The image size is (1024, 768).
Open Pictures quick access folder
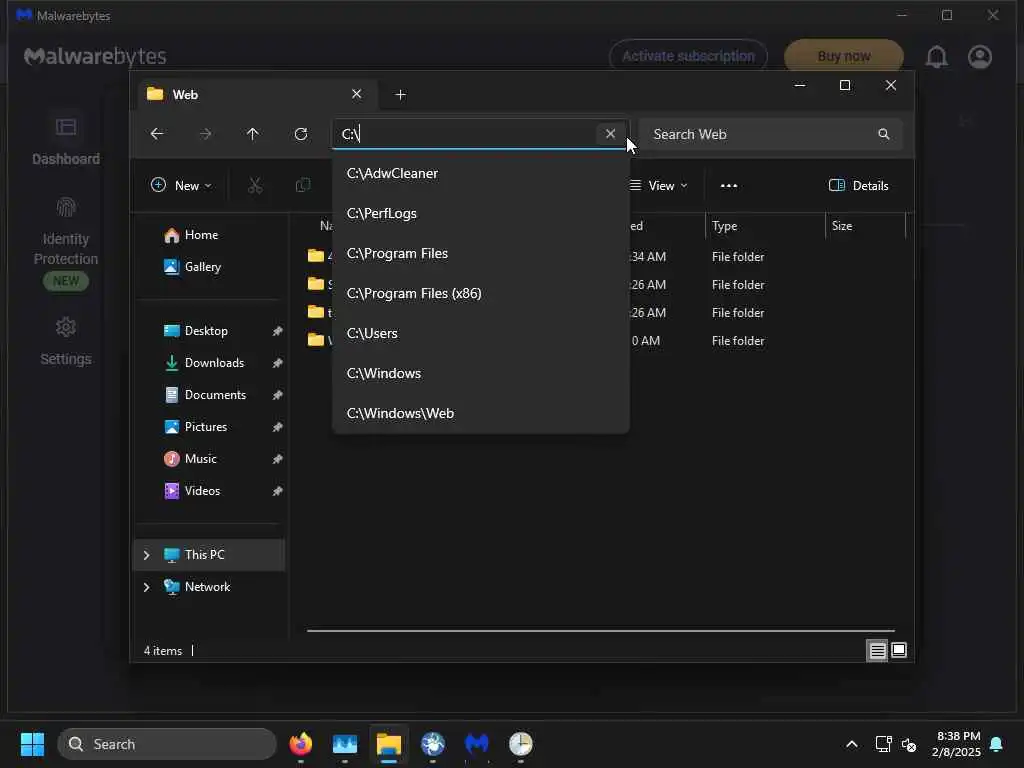pyautogui.click(x=209, y=426)
